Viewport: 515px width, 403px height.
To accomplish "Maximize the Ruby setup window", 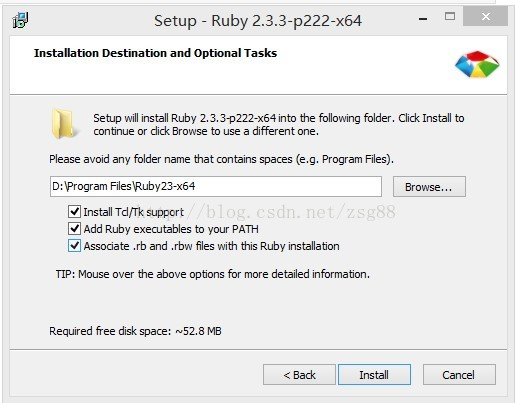I will (450, 16).
